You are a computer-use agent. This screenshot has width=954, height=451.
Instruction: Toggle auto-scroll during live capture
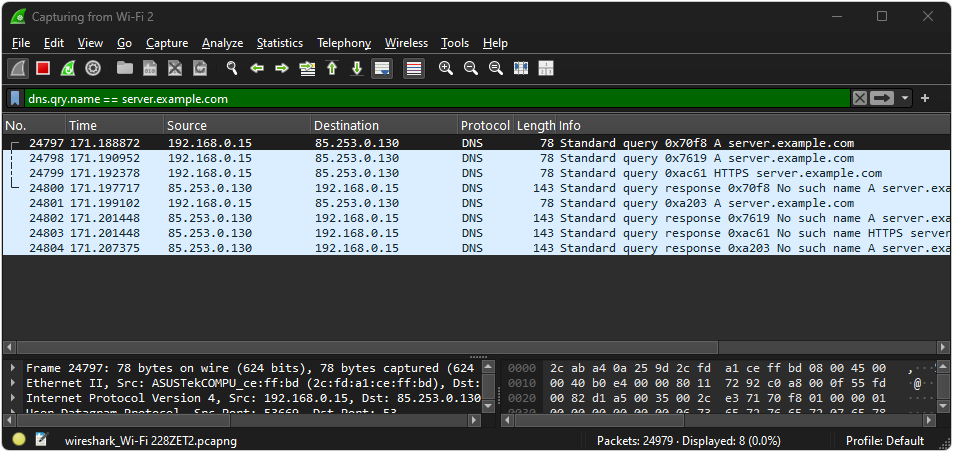[x=381, y=68]
